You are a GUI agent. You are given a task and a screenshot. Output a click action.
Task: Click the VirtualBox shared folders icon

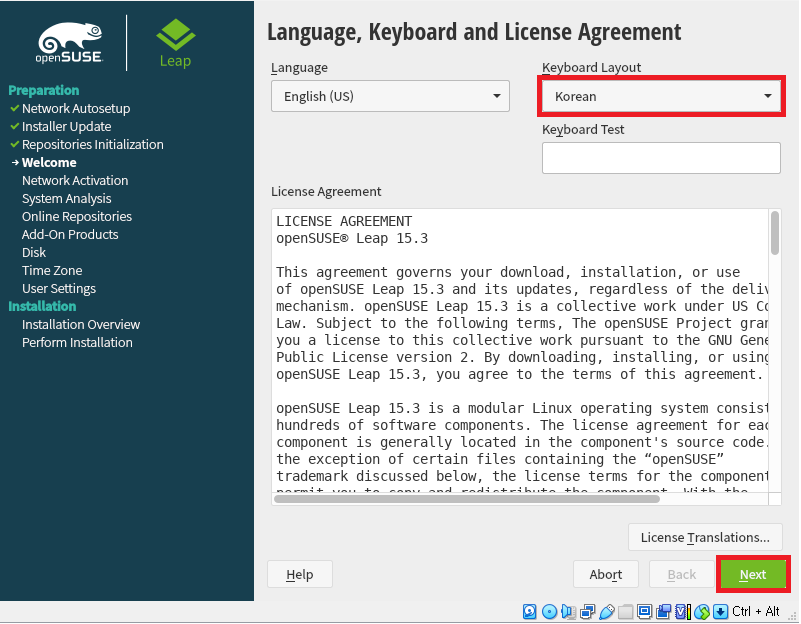pyautogui.click(x=625, y=611)
